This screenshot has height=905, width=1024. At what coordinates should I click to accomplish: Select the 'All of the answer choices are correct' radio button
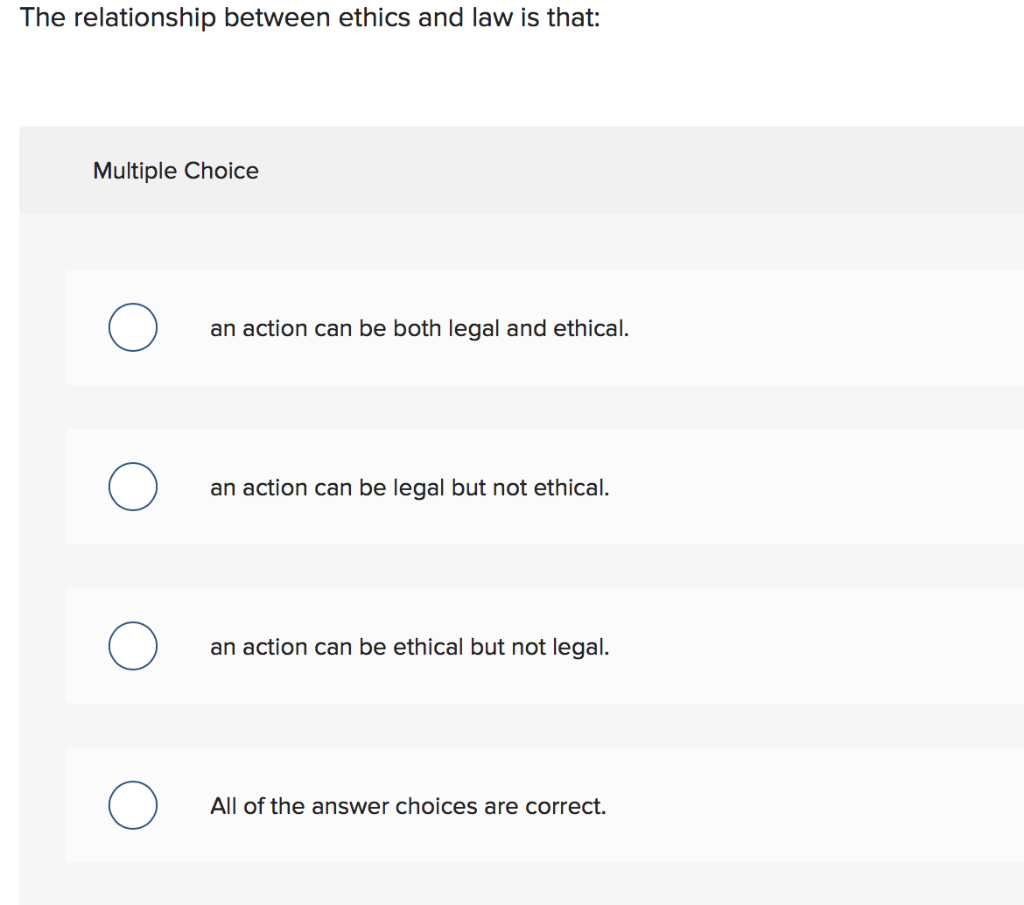pyautogui.click(x=133, y=805)
